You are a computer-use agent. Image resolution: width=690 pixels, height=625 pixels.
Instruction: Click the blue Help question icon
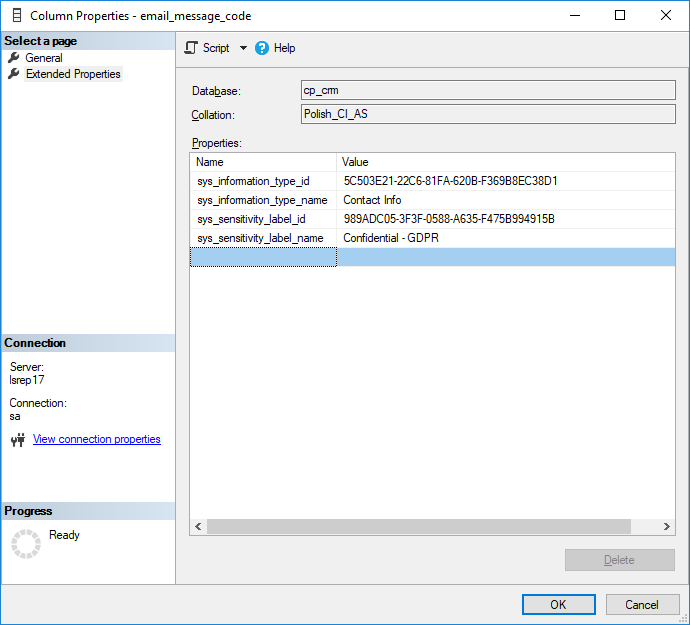point(262,48)
